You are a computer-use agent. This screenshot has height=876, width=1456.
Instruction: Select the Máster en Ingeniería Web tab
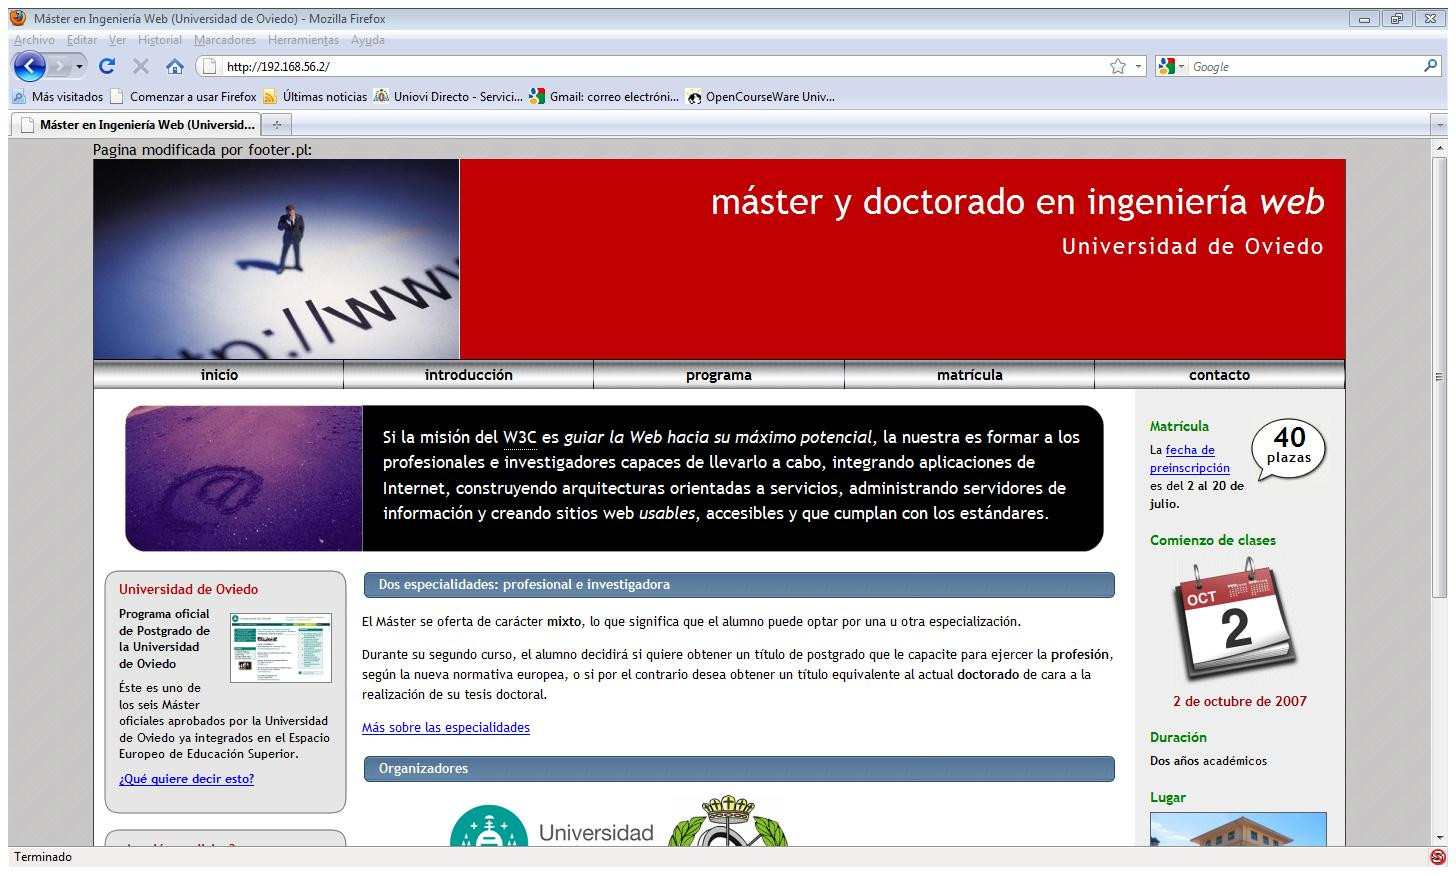pyautogui.click(x=136, y=125)
